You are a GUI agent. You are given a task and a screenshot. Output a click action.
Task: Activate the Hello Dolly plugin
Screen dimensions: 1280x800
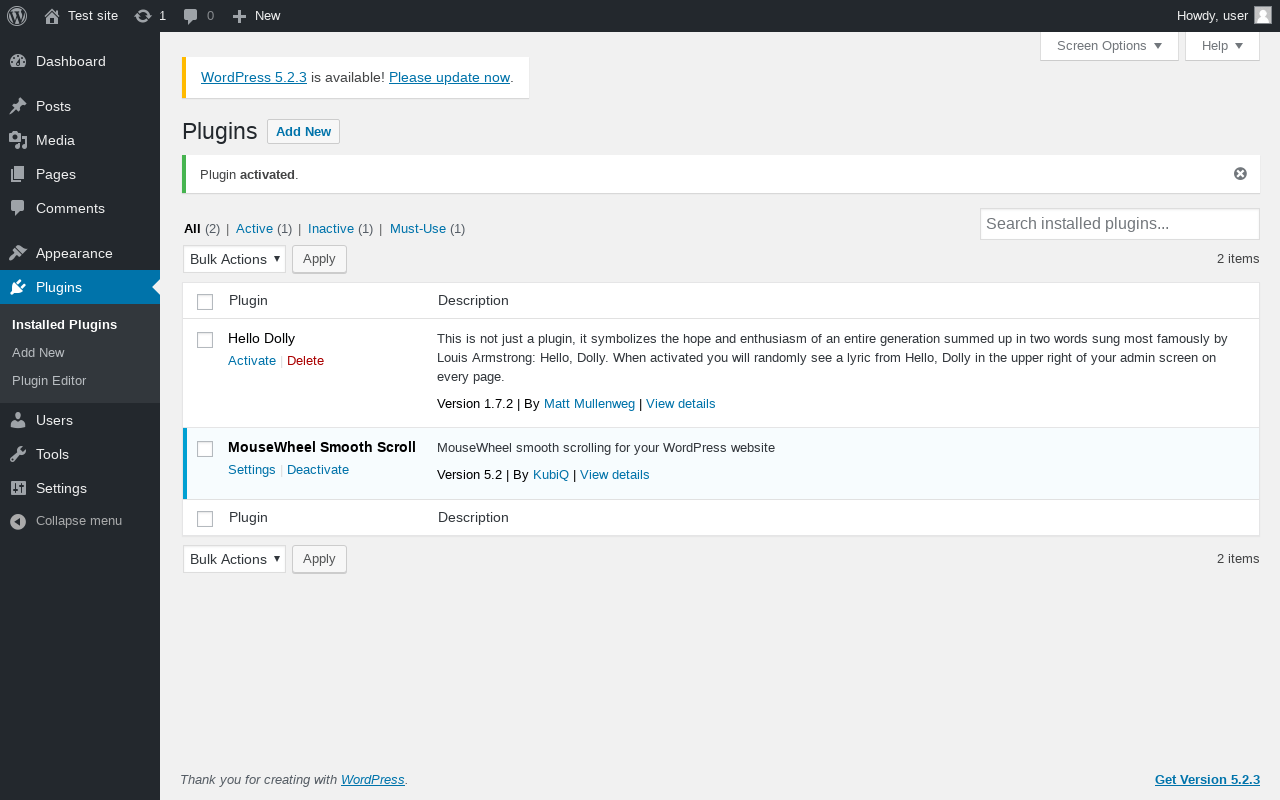tap(252, 360)
